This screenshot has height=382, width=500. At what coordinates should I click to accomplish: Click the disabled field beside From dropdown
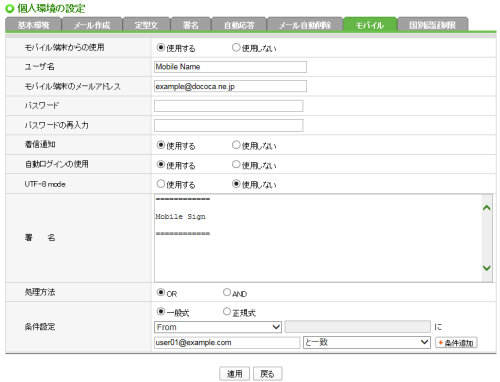point(358,327)
